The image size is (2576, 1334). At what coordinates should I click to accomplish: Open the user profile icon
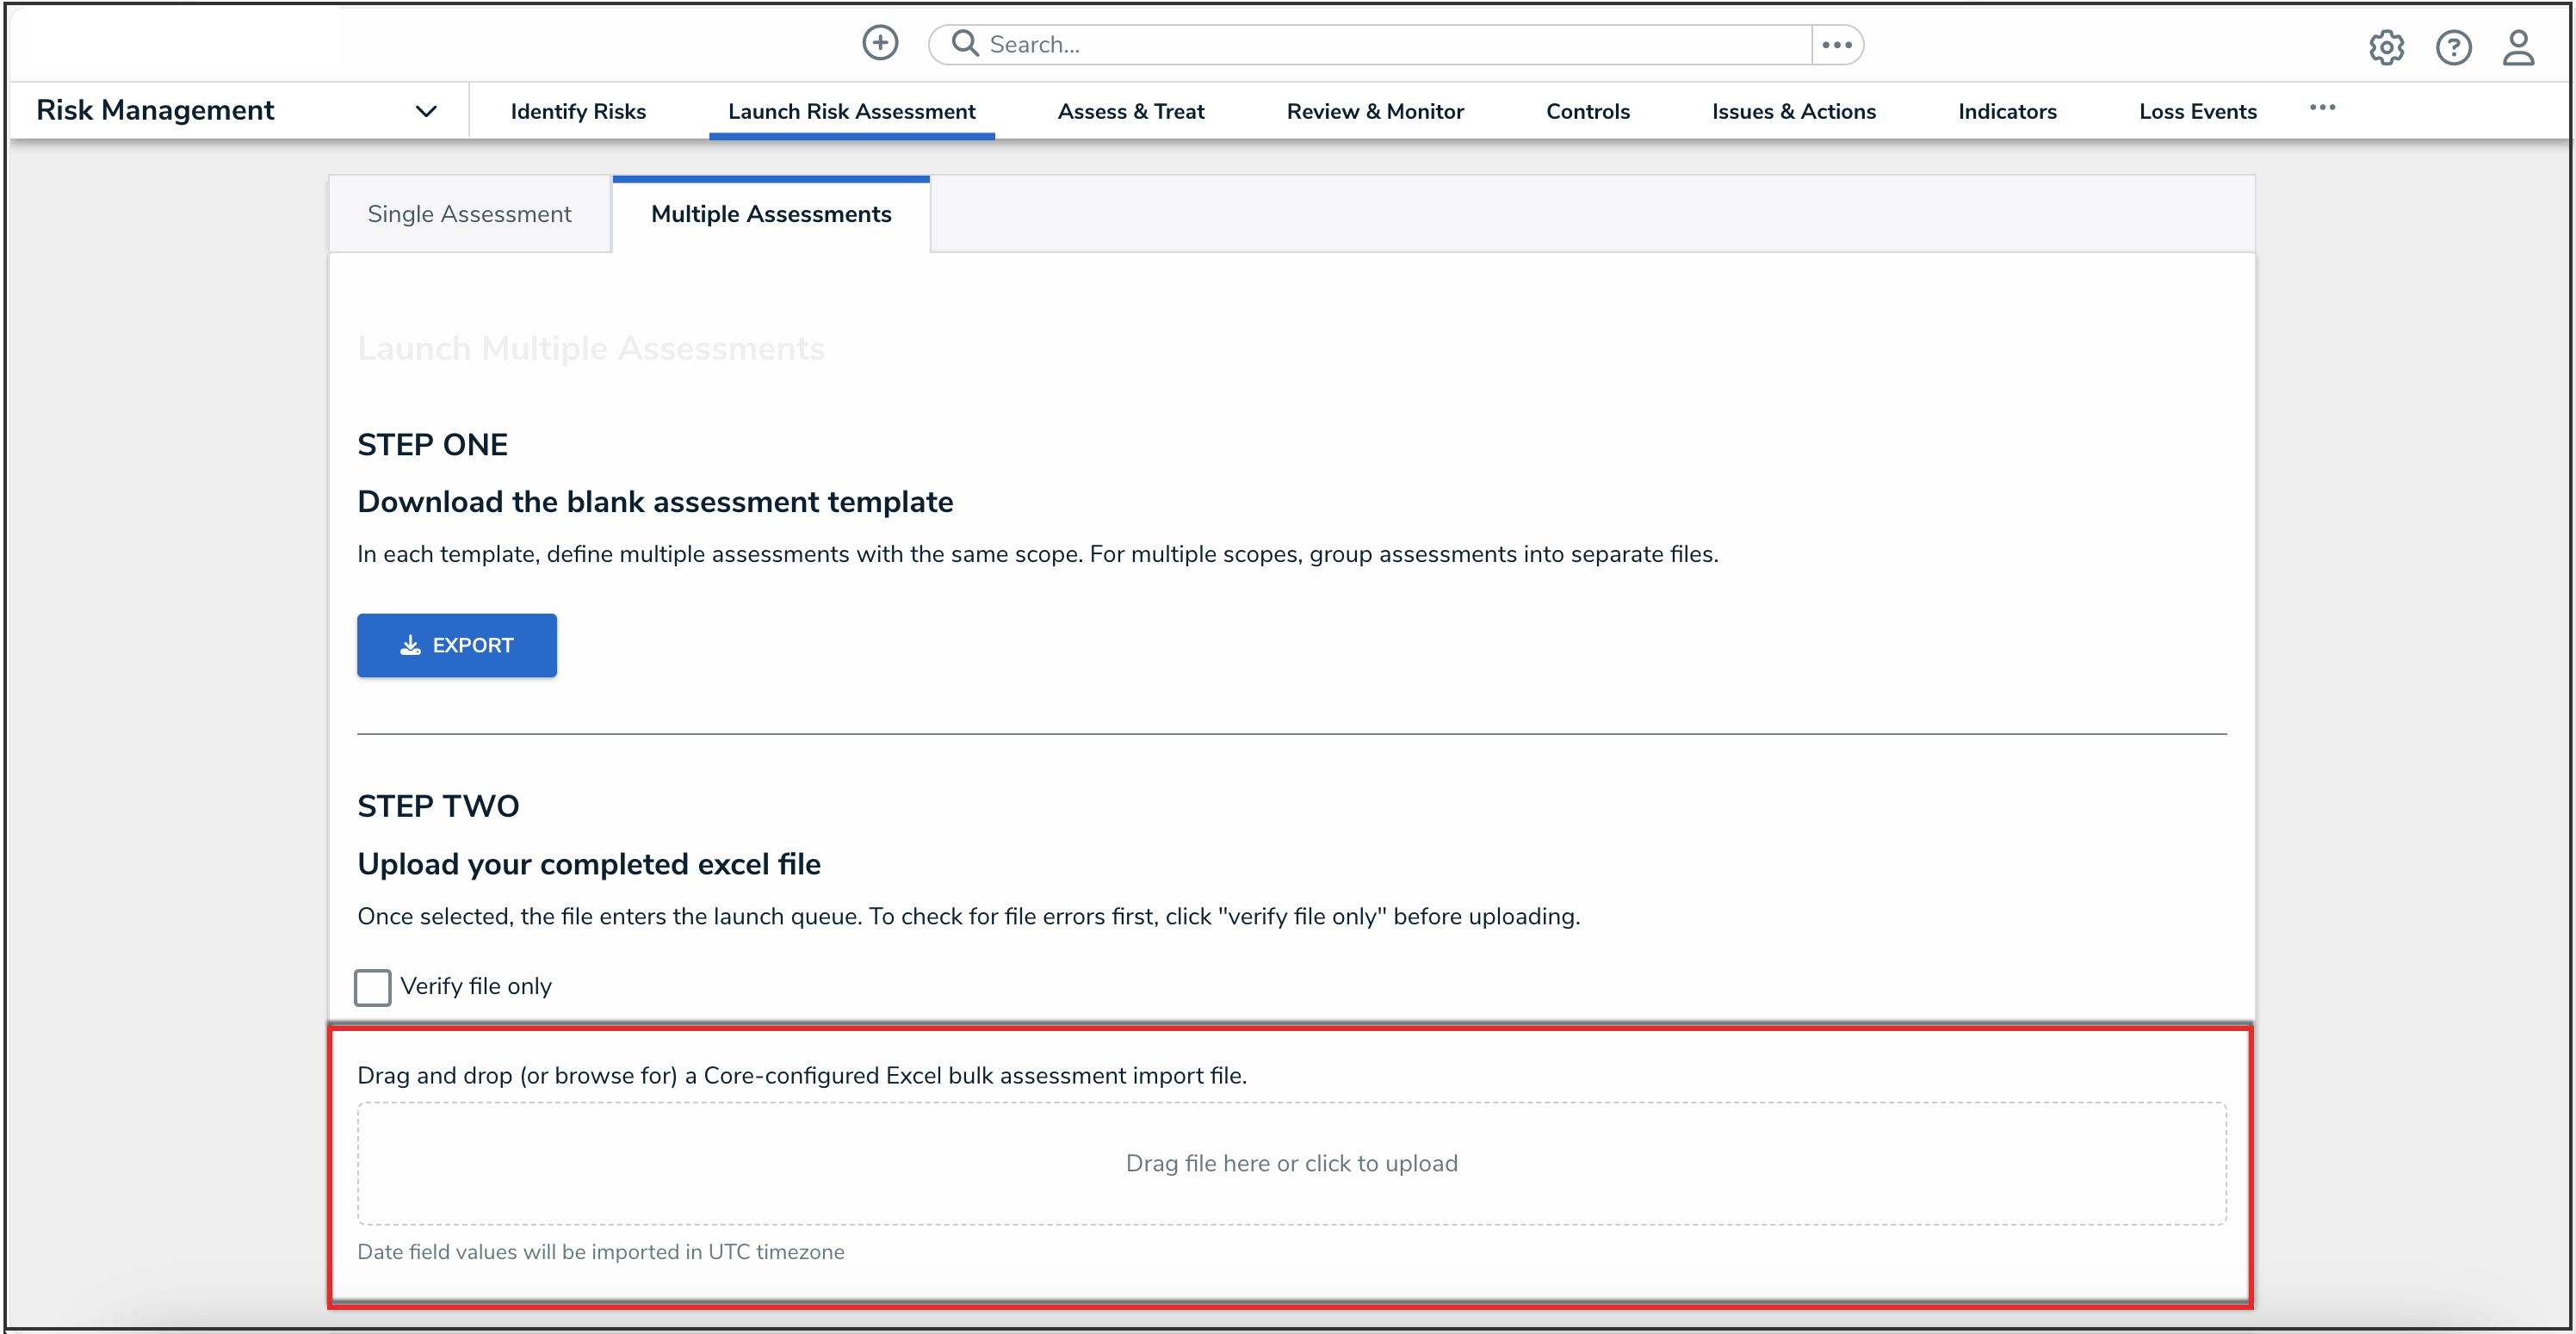click(2518, 47)
